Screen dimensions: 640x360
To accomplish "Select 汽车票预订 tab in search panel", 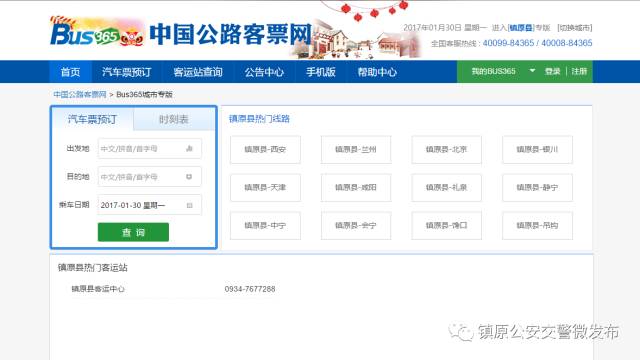I will (92, 119).
